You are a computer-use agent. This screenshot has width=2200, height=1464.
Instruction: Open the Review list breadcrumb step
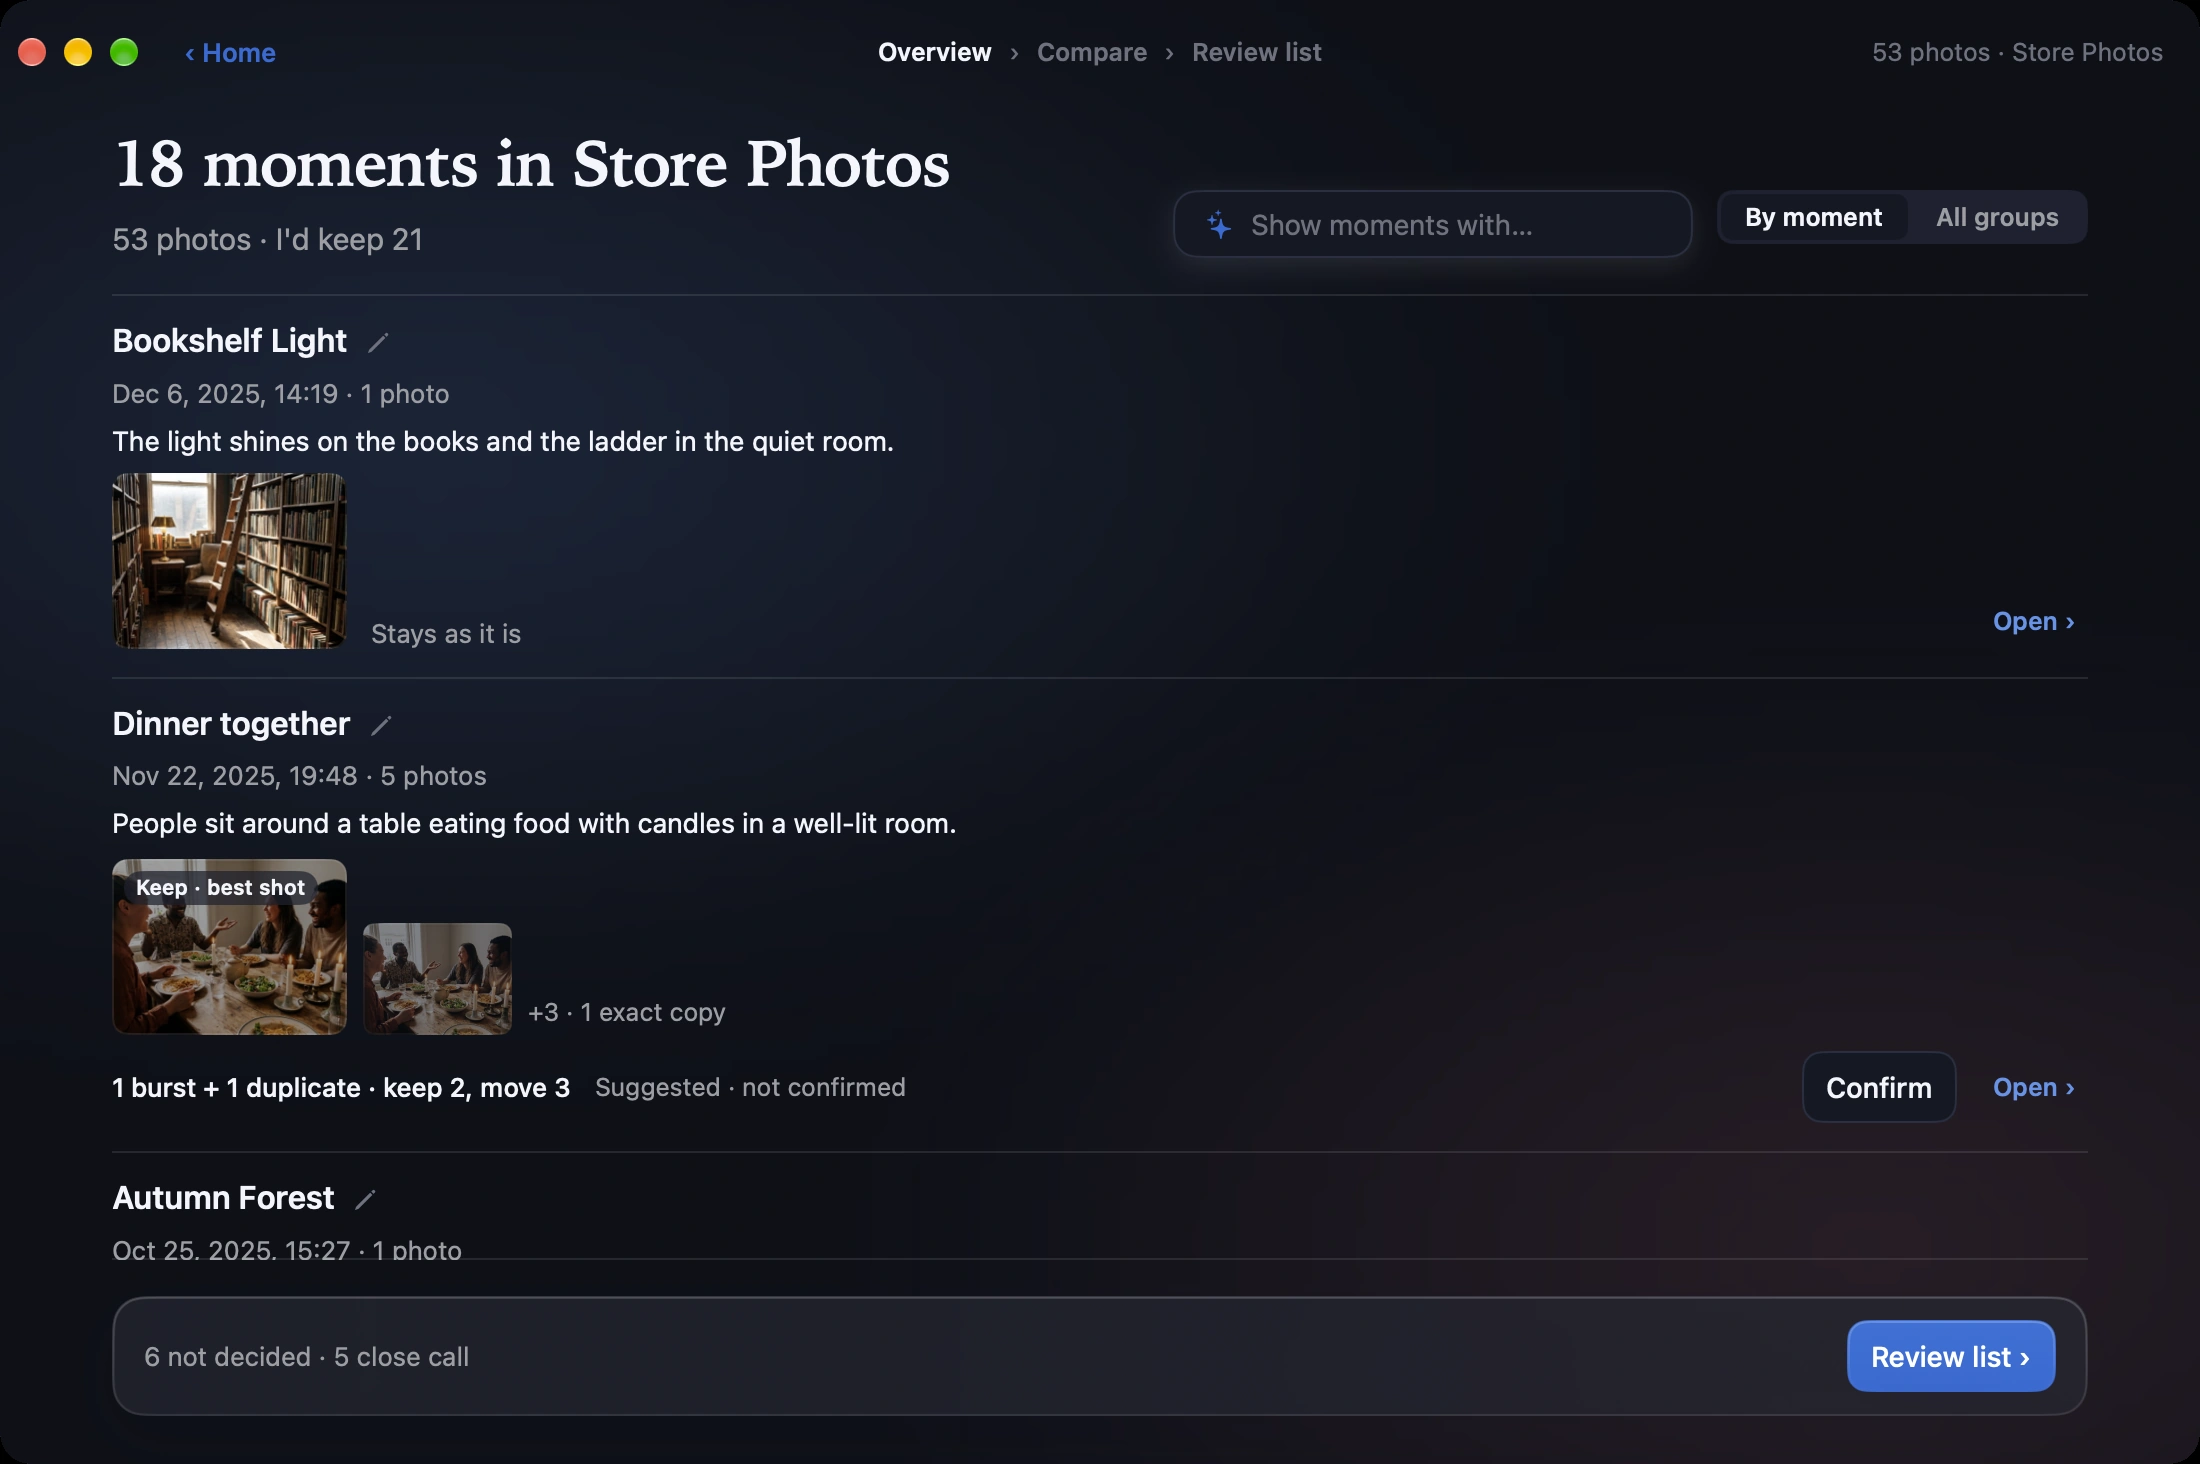pos(1256,52)
